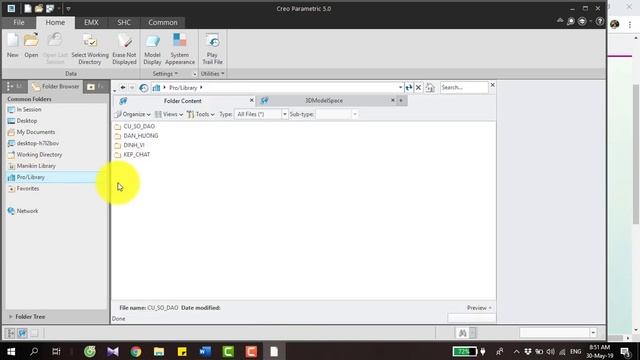Viewport: 640px width, 360px height.
Task: Switch to the Common ribbon tab
Action: pyautogui.click(x=163, y=22)
